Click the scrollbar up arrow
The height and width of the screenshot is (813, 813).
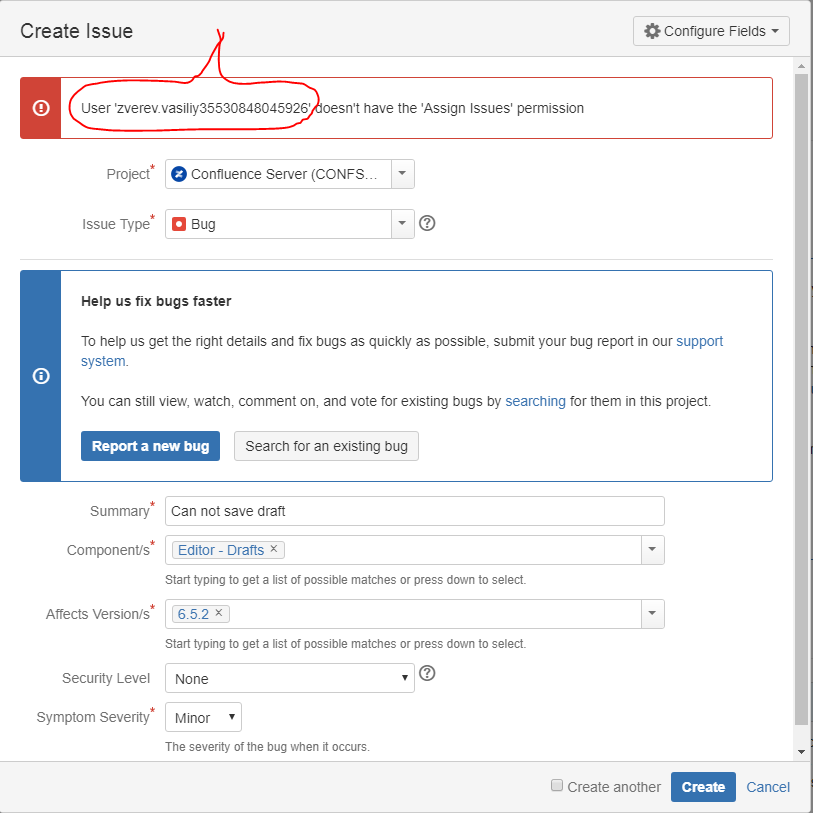point(802,66)
